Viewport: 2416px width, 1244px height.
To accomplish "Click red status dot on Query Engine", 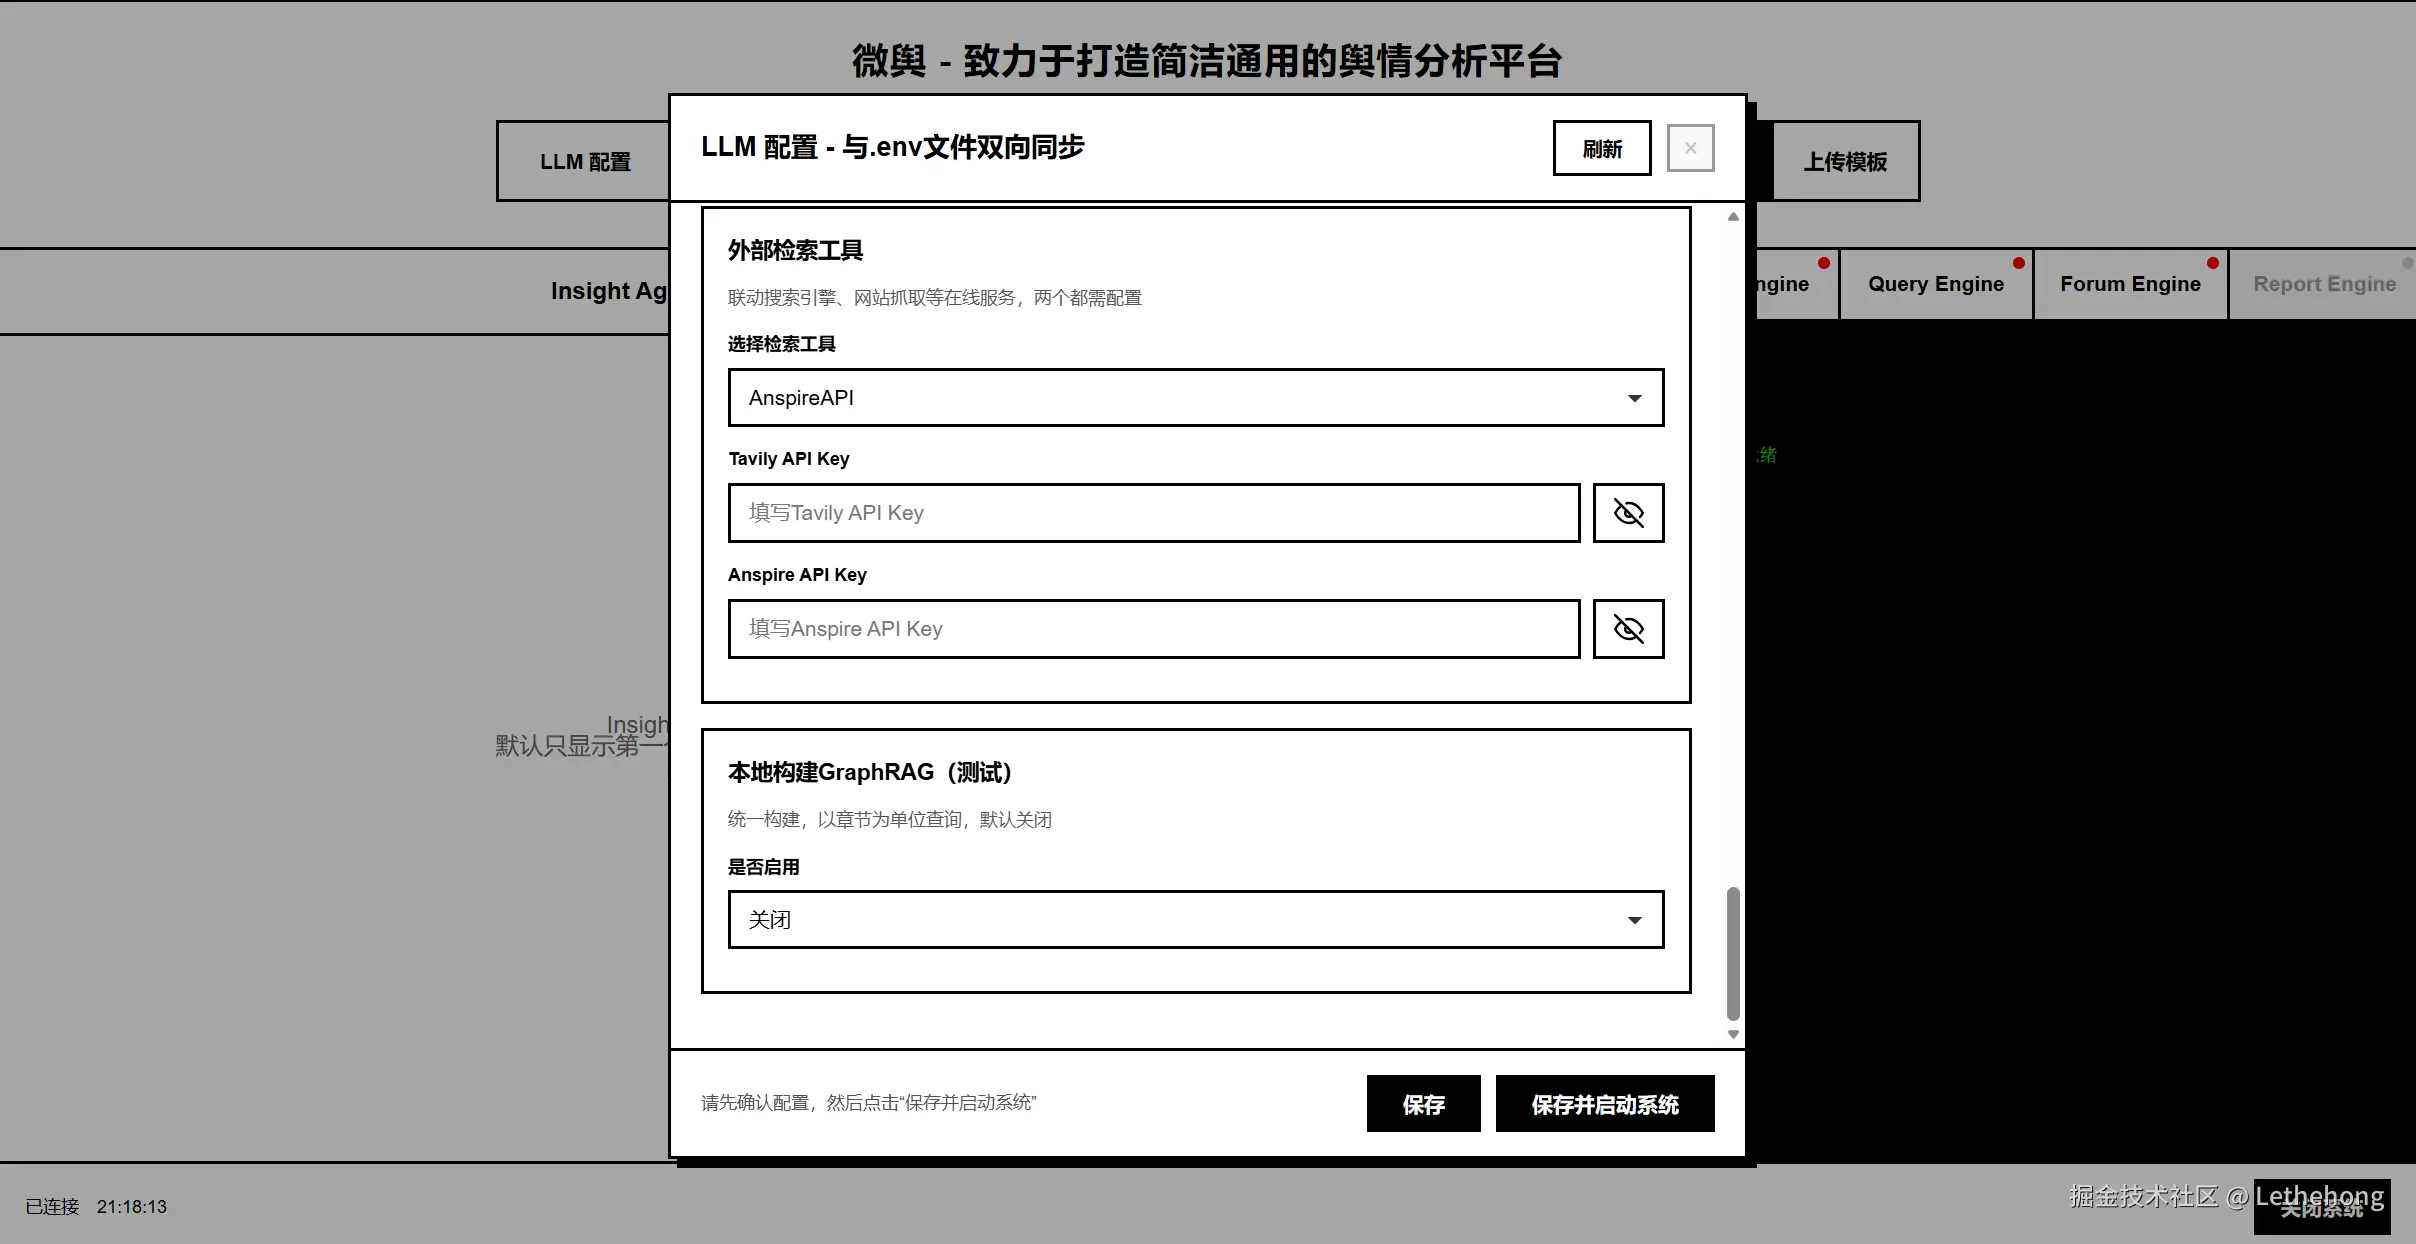I will click(2018, 263).
